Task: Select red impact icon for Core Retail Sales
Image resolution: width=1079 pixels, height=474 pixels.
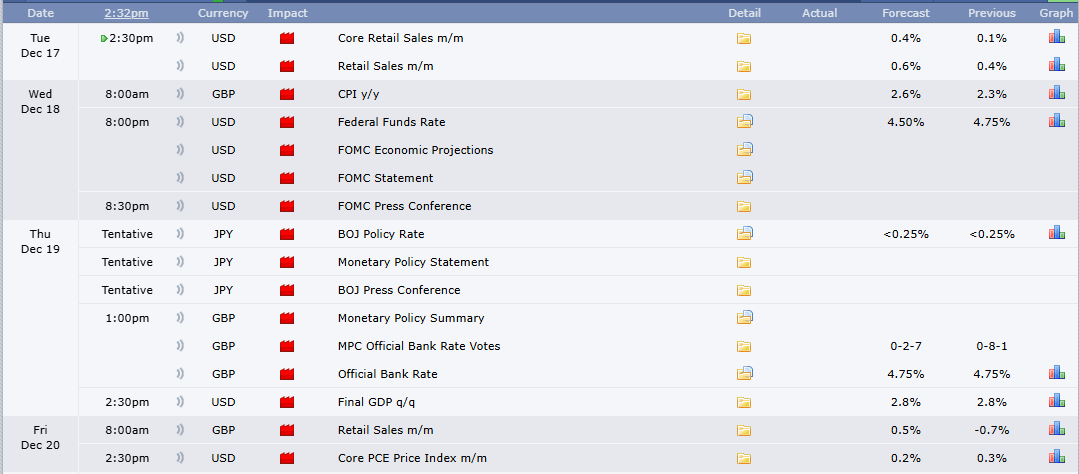Action: pyautogui.click(x=287, y=39)
